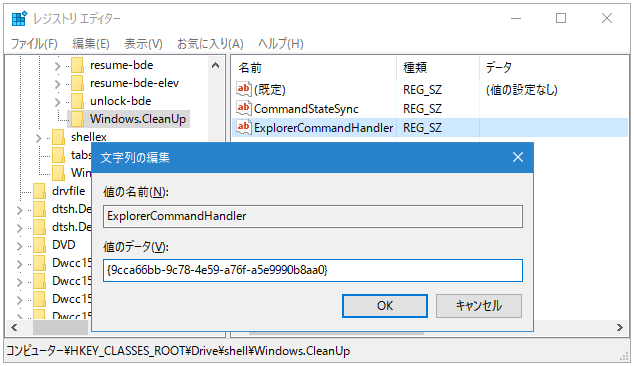Image resolution: width=634 pixels, height=366 pixels.
Task: Open the 編集(E) menu
Action: 91,44
